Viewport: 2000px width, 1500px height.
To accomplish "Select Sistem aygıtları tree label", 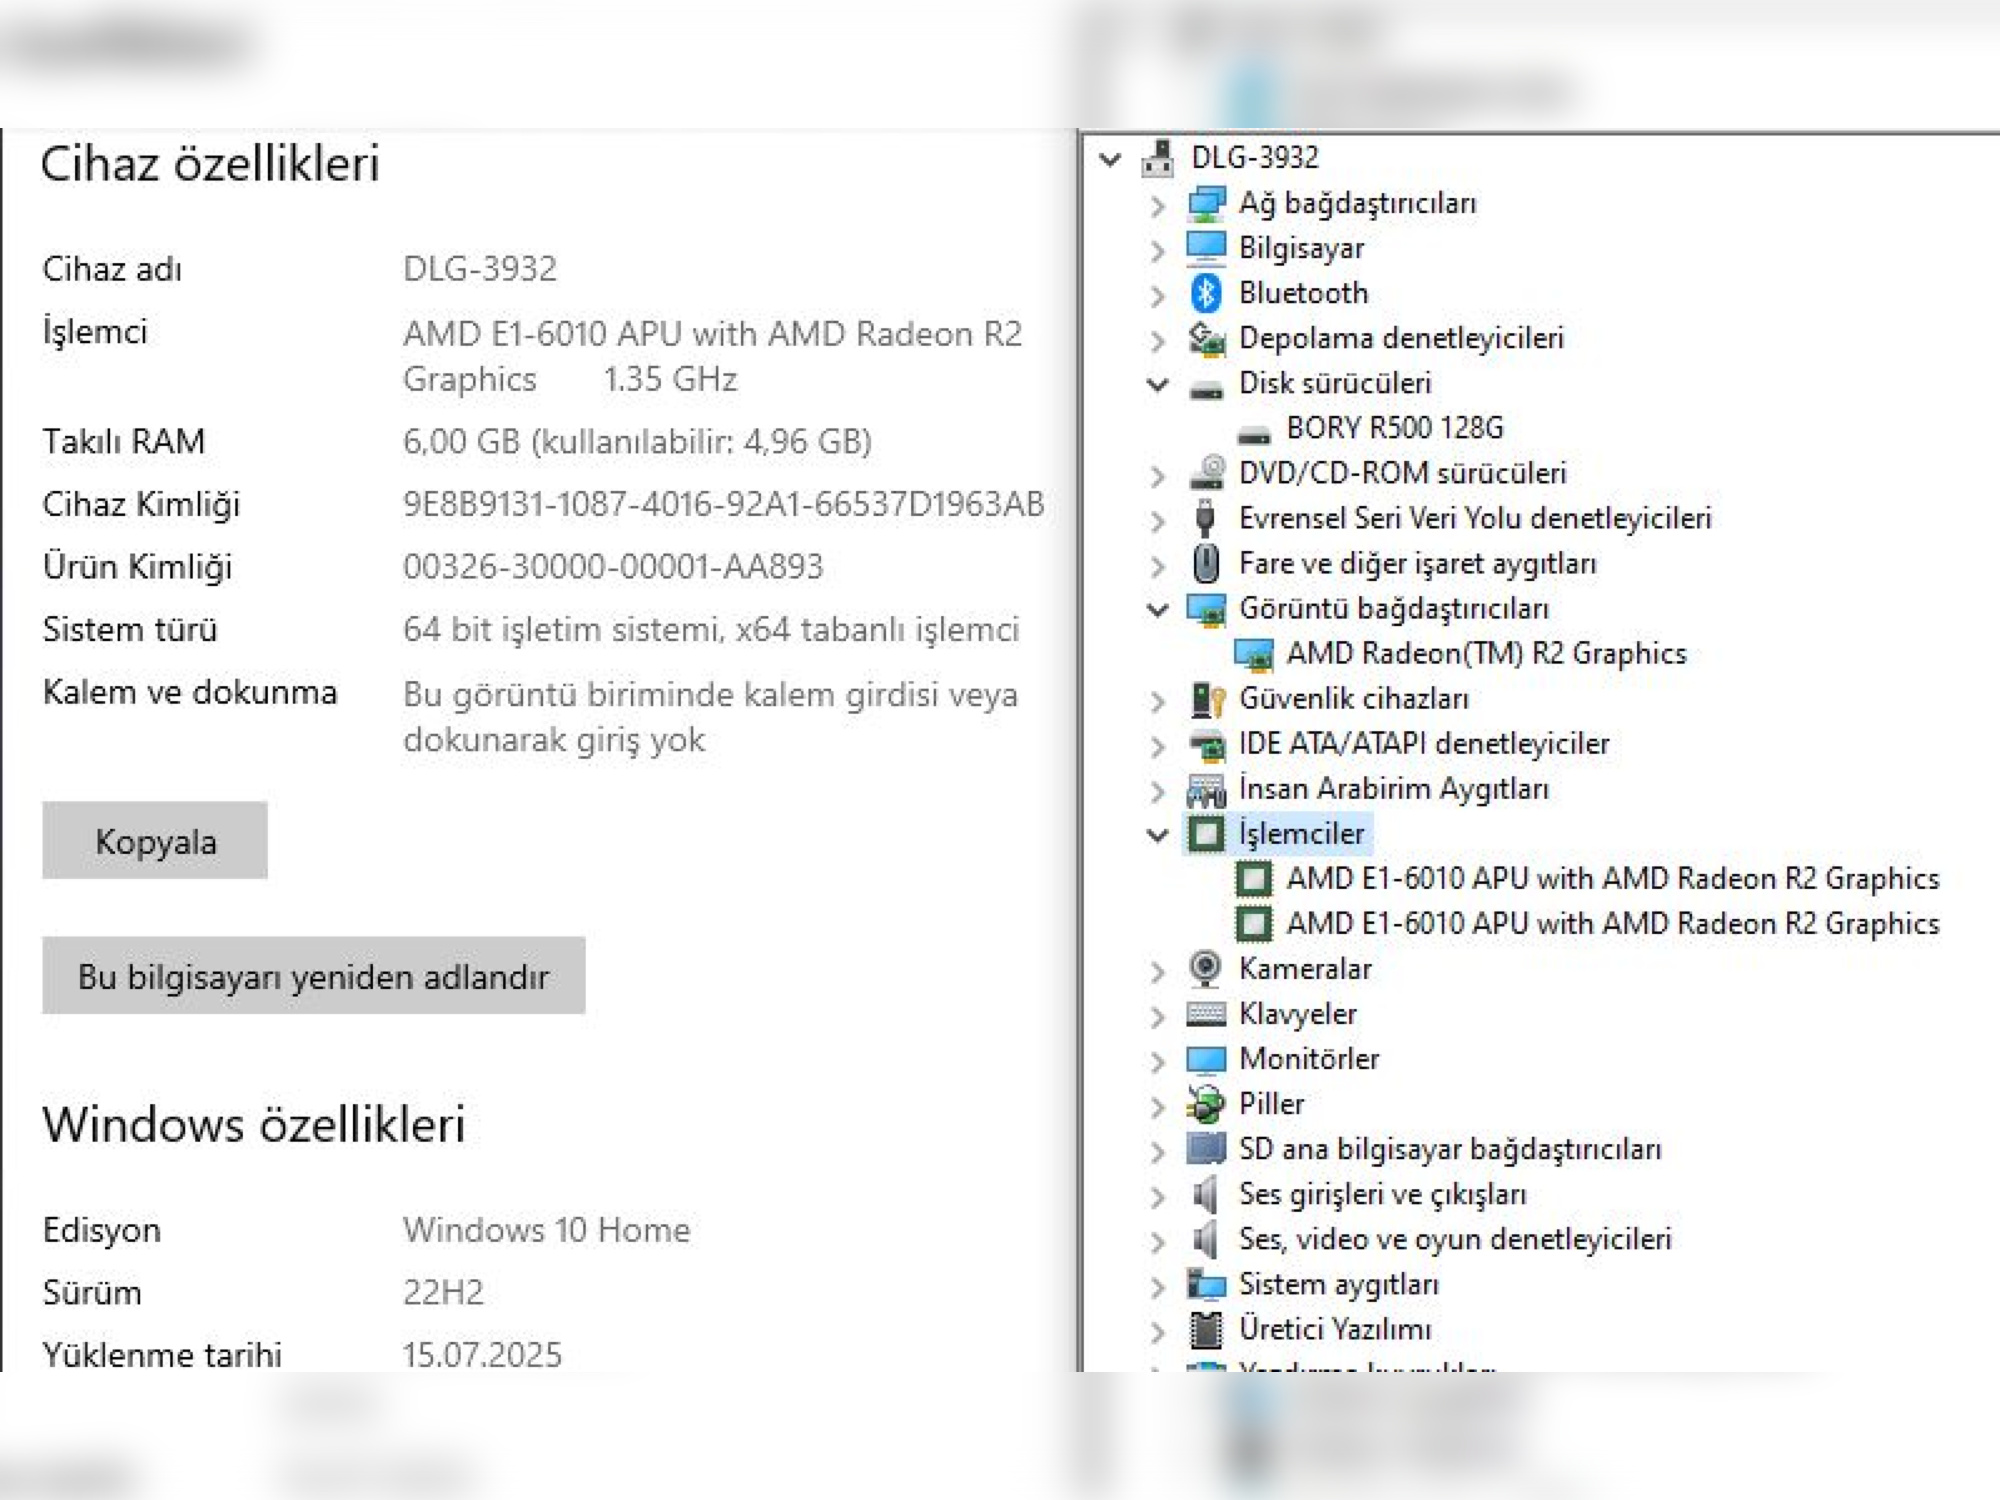I will point(1339,1284).
